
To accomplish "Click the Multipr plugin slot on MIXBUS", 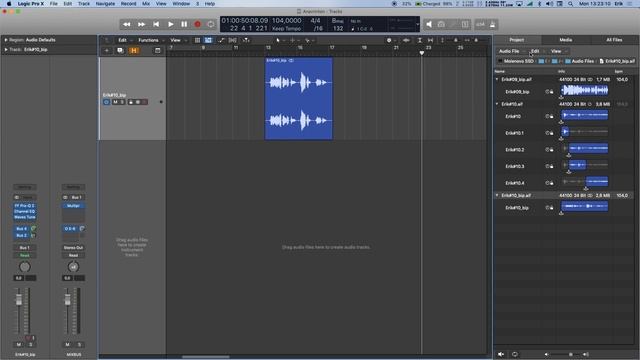I will click(73, 206).
